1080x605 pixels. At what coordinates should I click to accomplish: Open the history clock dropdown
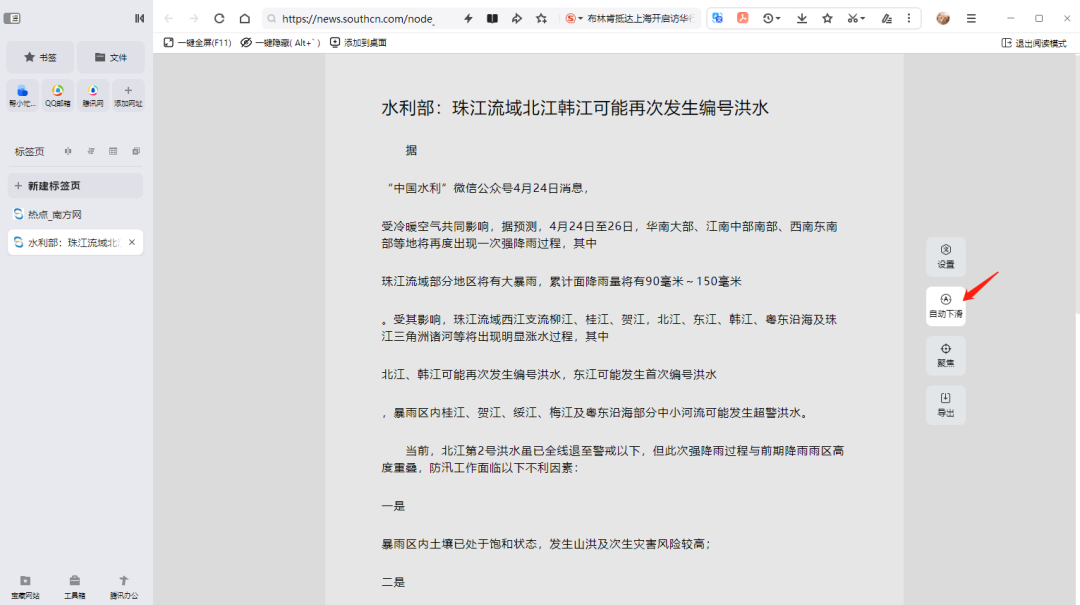point(771,19)
